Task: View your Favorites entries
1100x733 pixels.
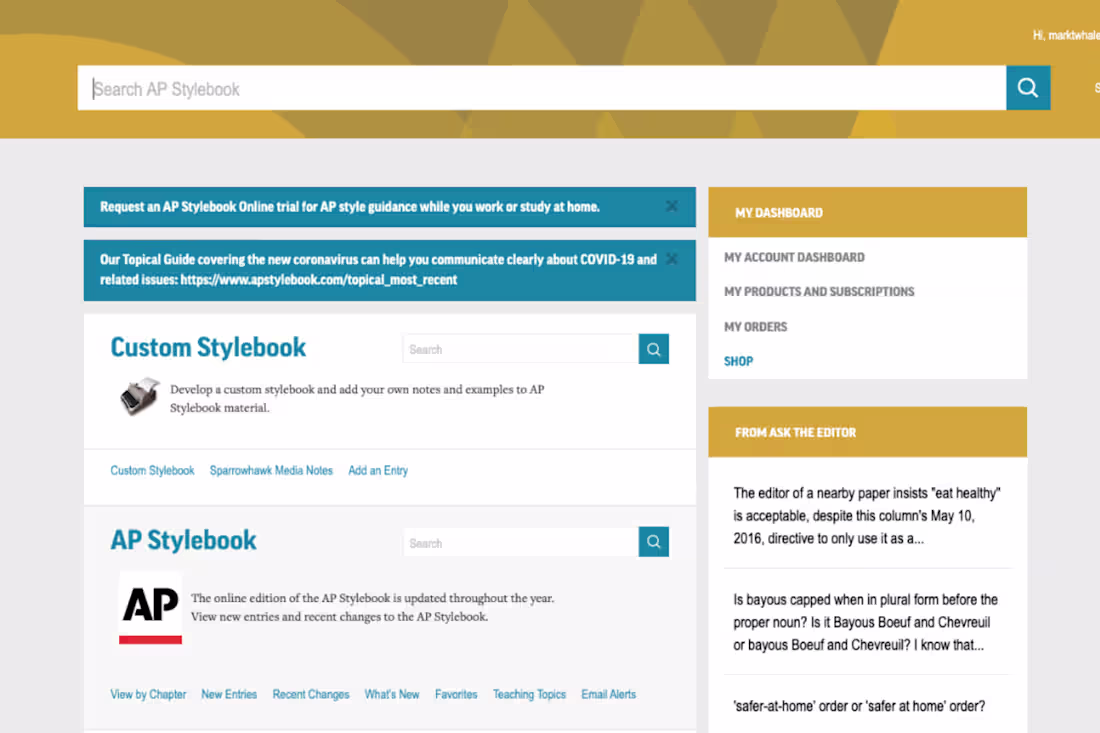Action: point(456,693)
